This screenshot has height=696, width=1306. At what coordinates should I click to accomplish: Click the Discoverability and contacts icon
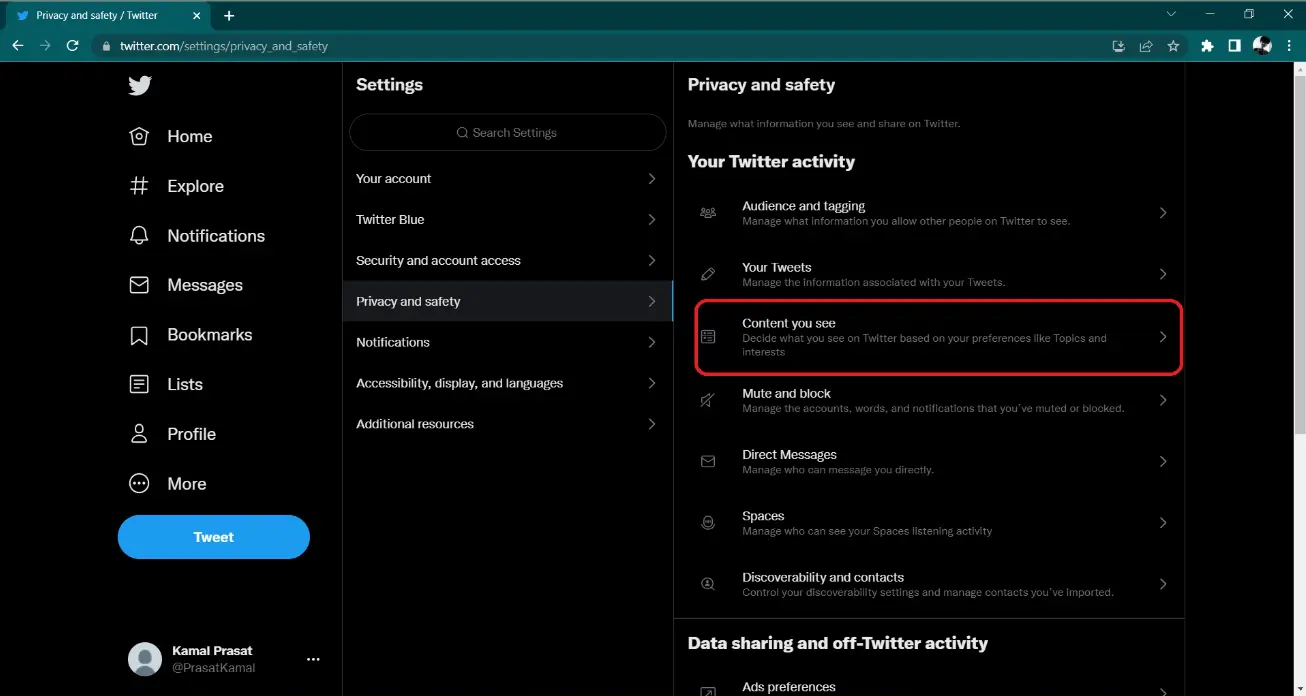(x=708, y=584)
